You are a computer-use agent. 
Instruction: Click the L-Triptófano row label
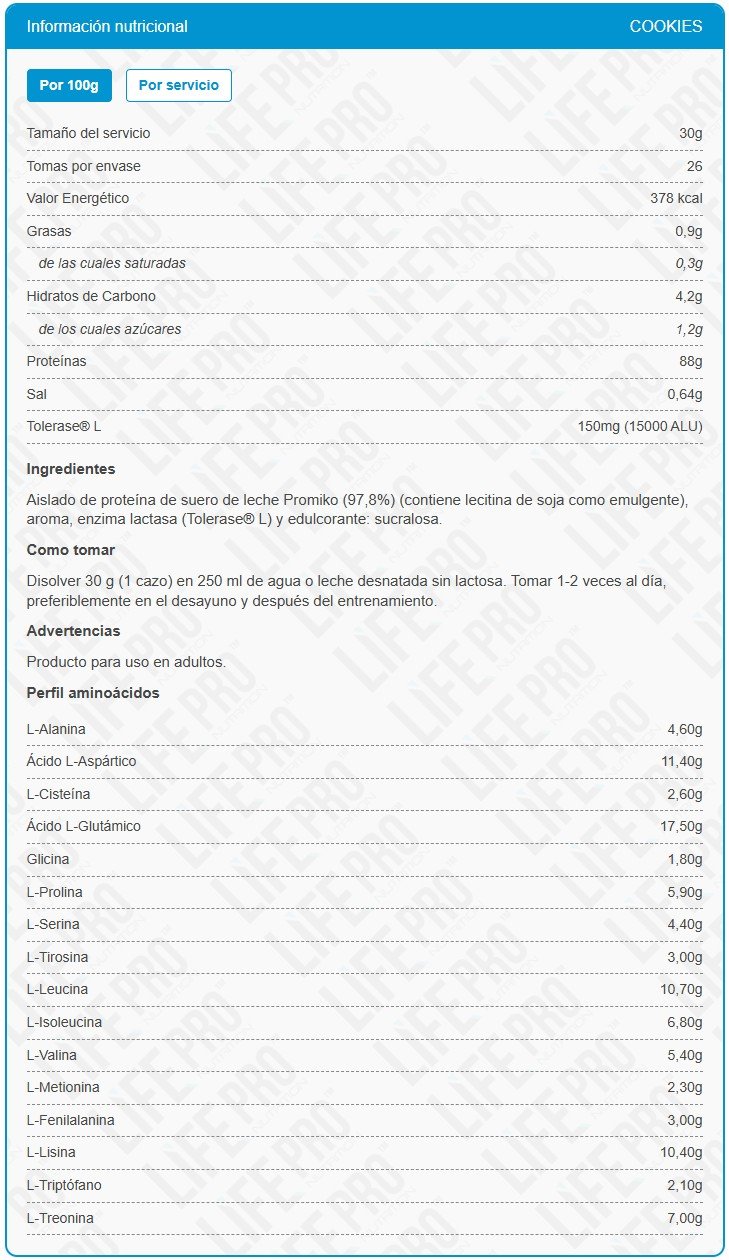(x=64, y=1185)
